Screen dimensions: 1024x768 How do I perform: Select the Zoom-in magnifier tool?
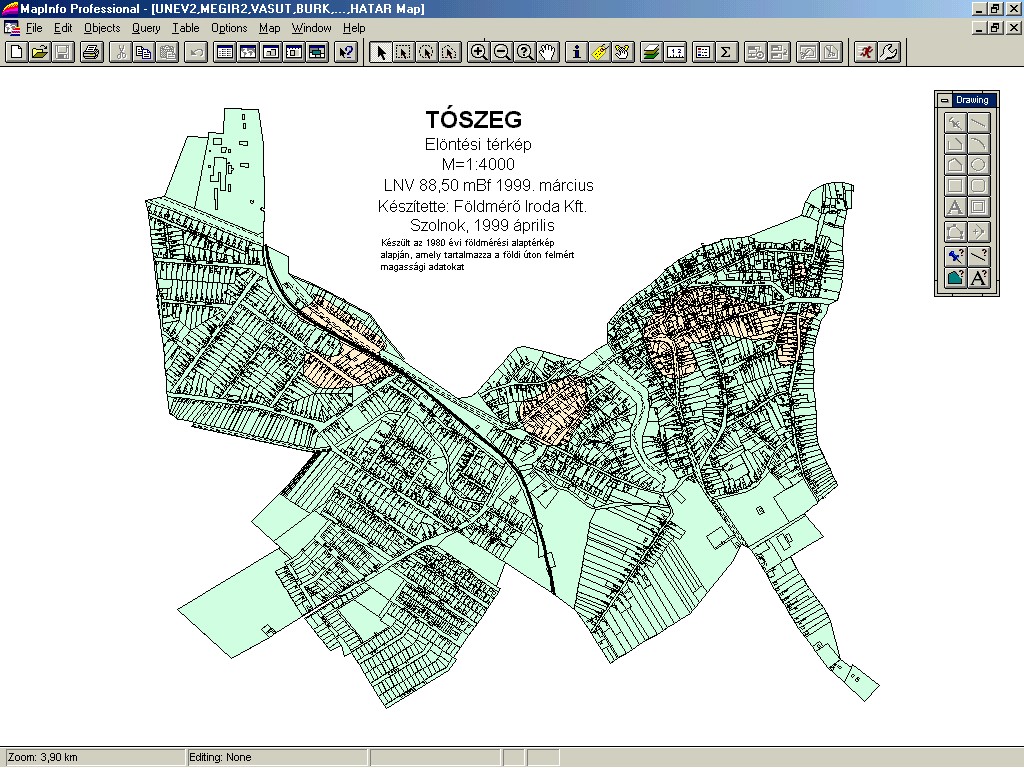click(479, 52)
